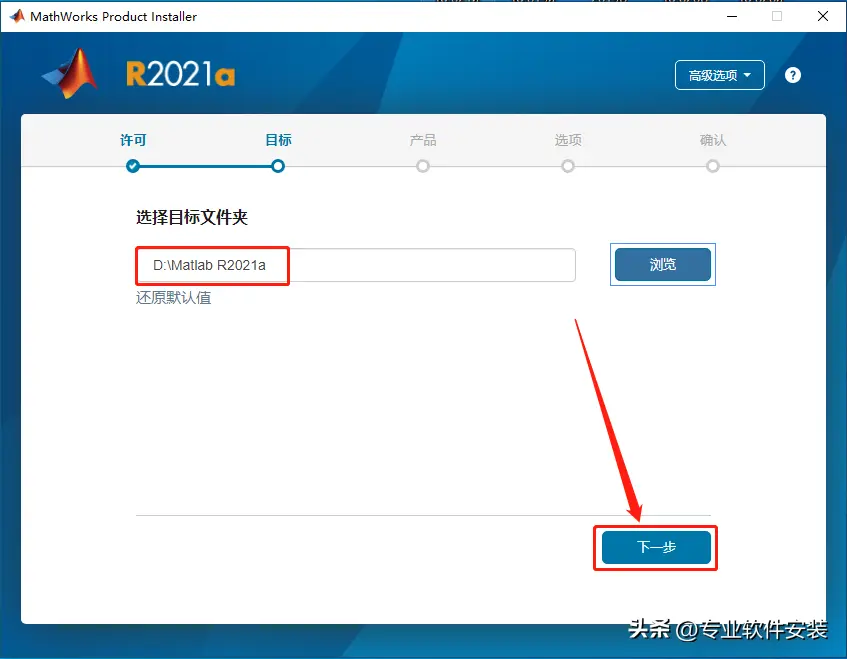Viewport: 847px width, 659px height.
Task: Click the 确认 step circle
Action: tap(712, 166)
